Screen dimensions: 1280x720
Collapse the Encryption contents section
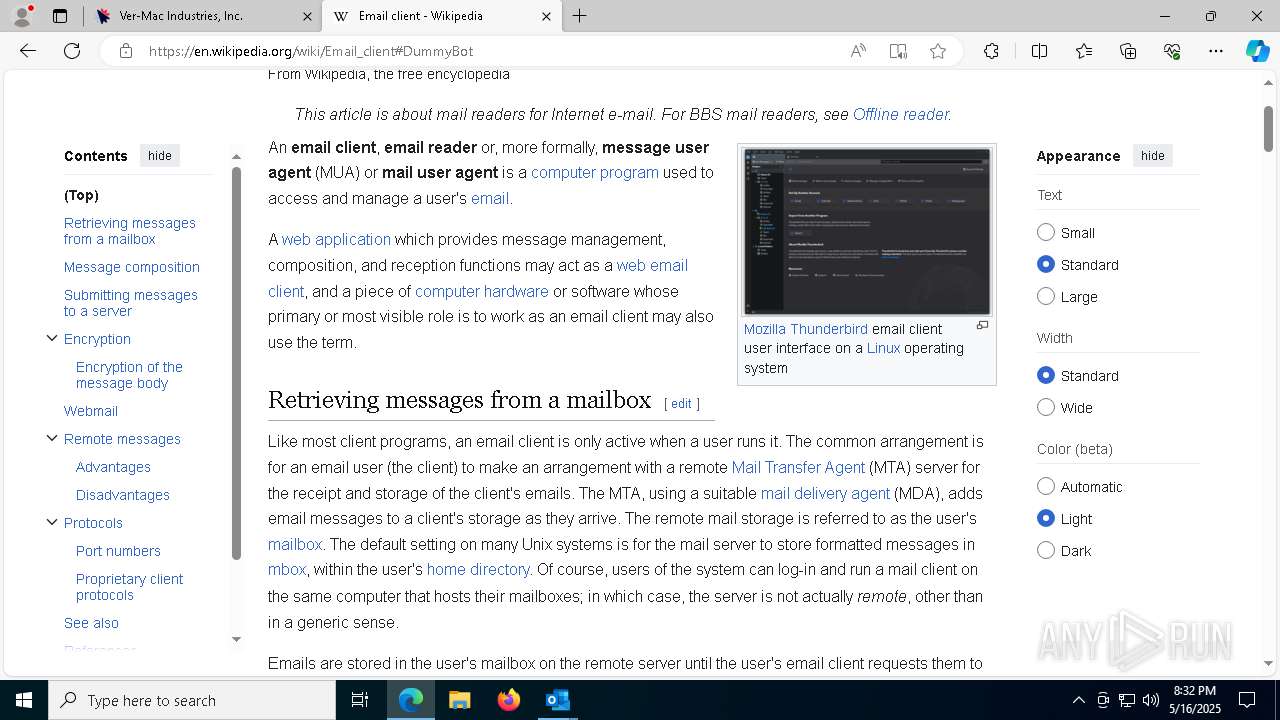(52, 338)
